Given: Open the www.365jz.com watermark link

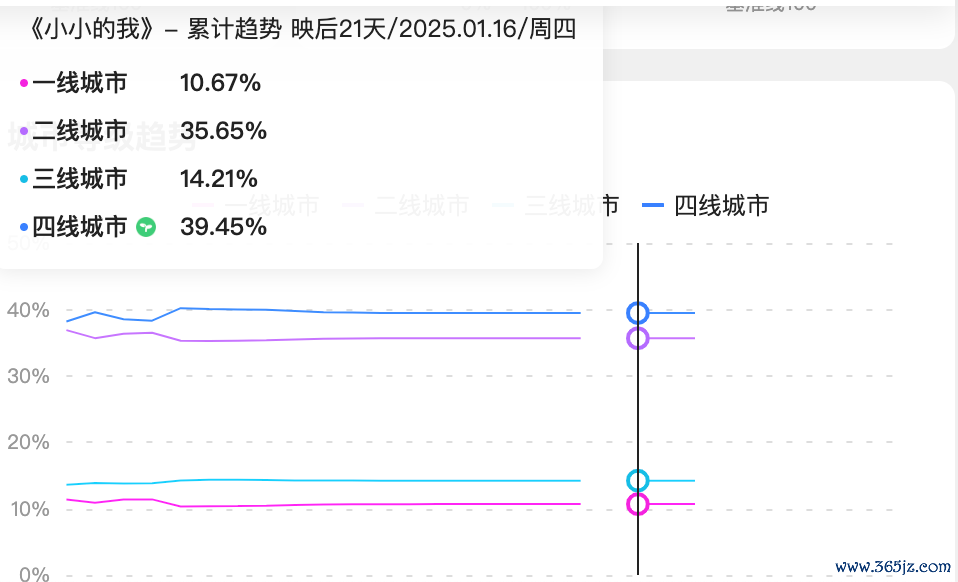Looking at the screenshot, I should tap(893, 567).
